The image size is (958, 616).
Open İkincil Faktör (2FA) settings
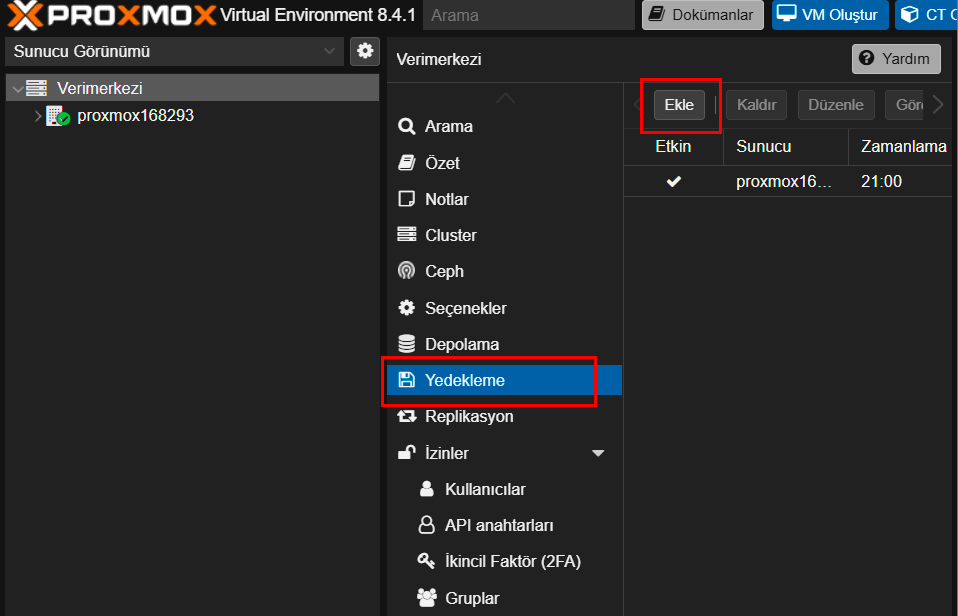pos(512,561)
